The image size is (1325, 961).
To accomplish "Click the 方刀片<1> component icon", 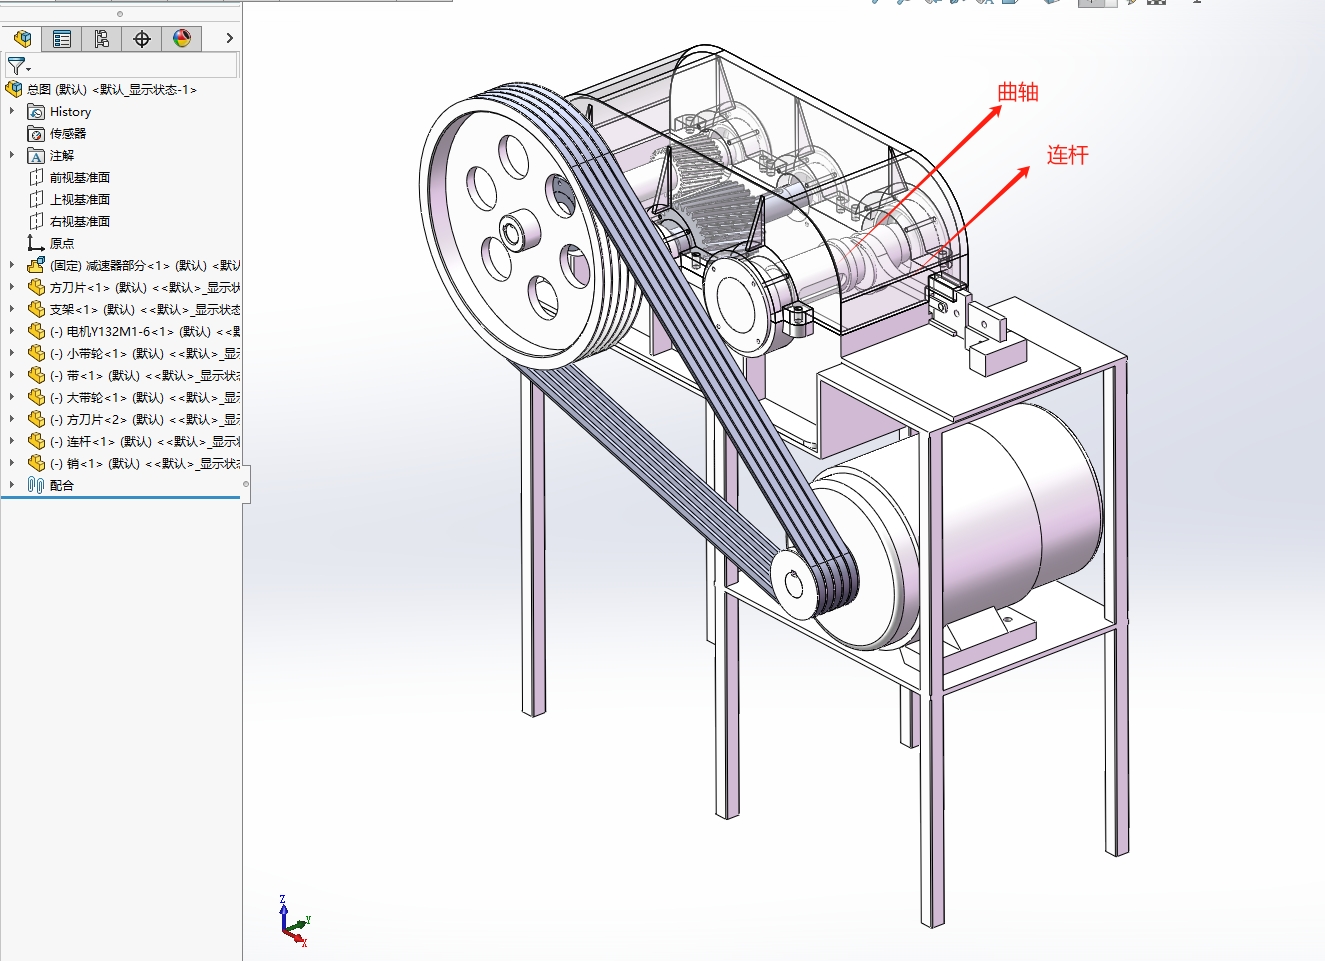I will coord(36,288).
